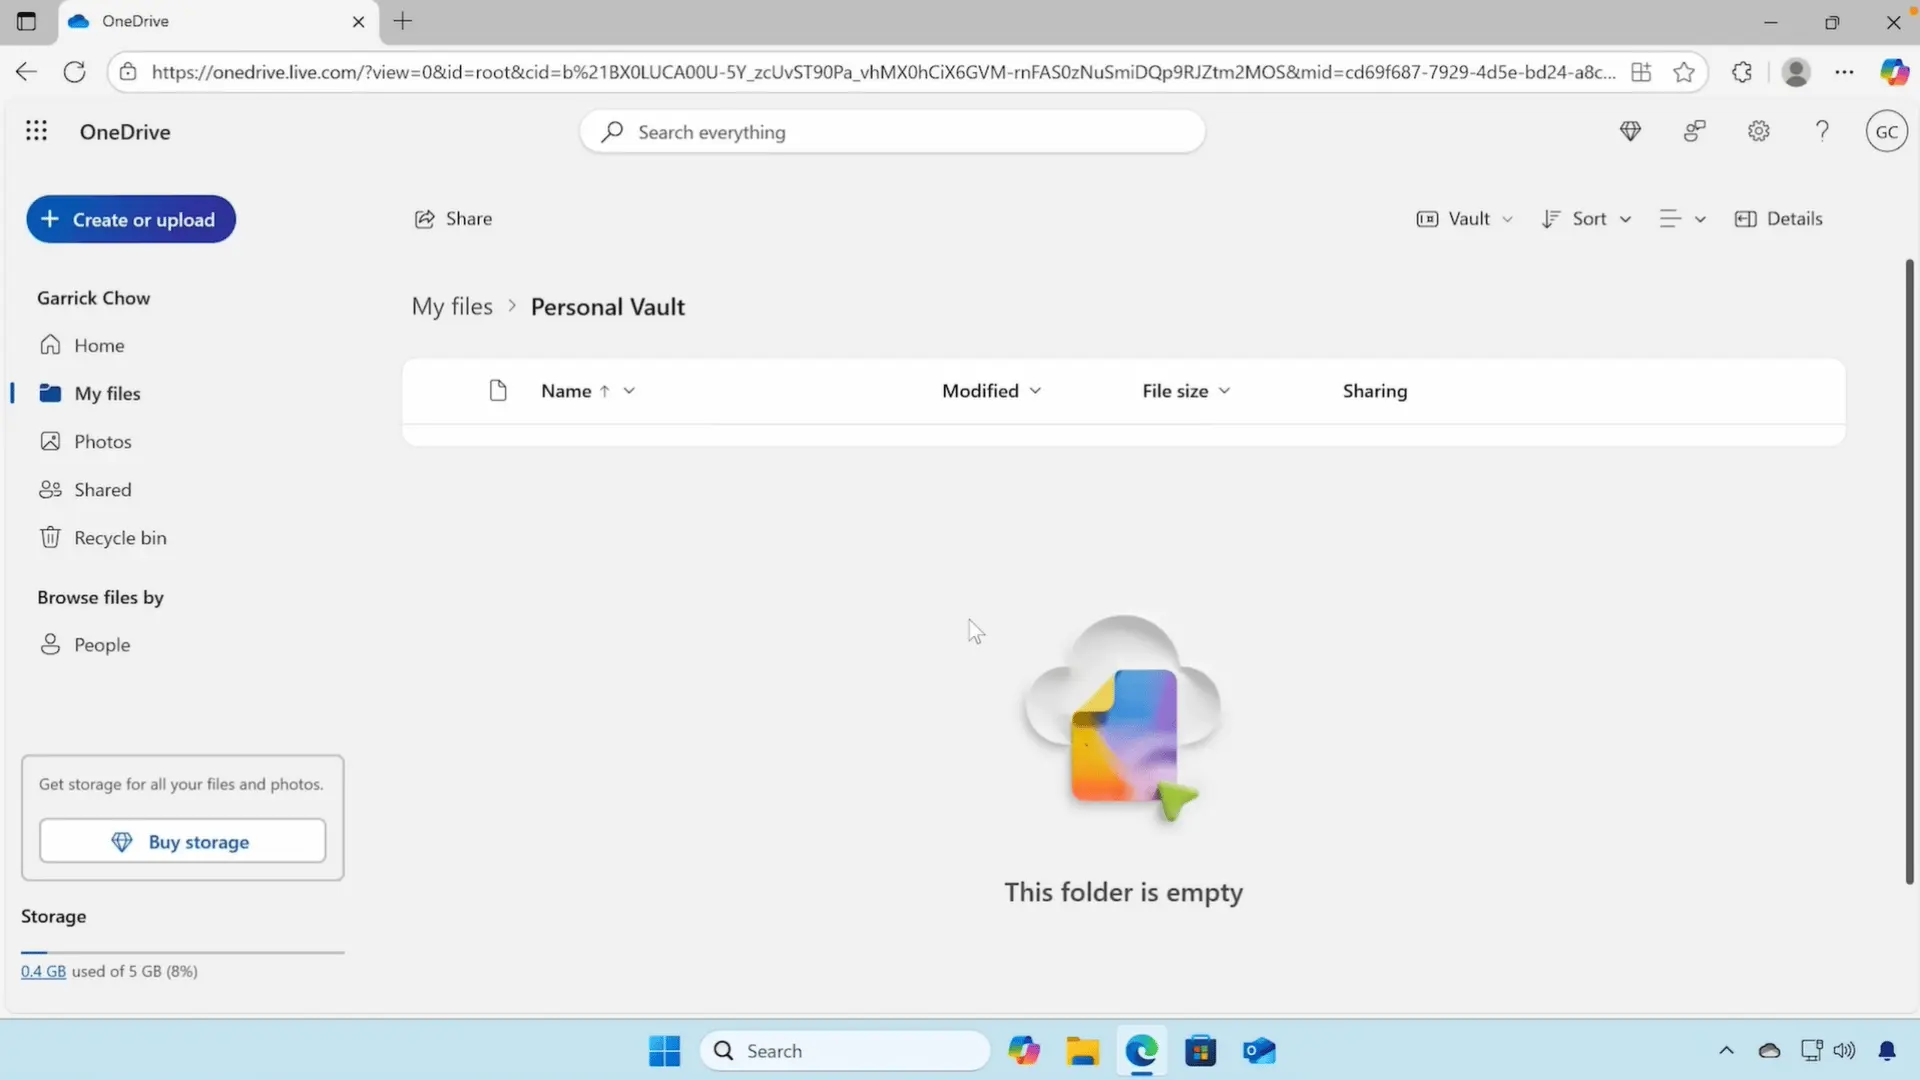Click the browser address bar URL
The height and width of the screenshot is (1080, 1920).
(883, 72)
